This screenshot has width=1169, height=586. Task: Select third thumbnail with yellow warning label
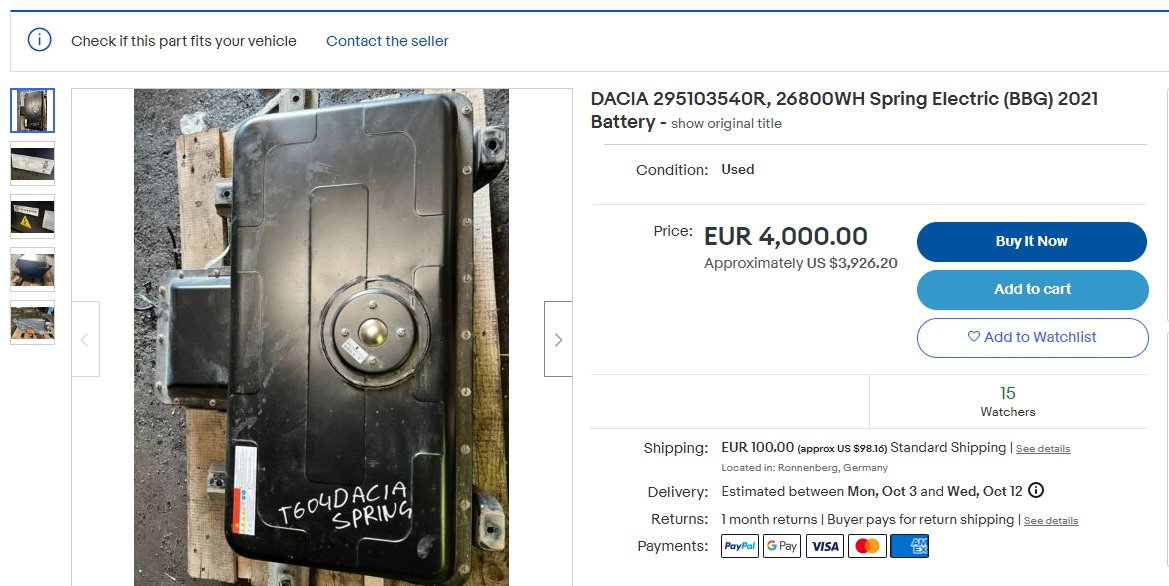click(x=32, y=216)
